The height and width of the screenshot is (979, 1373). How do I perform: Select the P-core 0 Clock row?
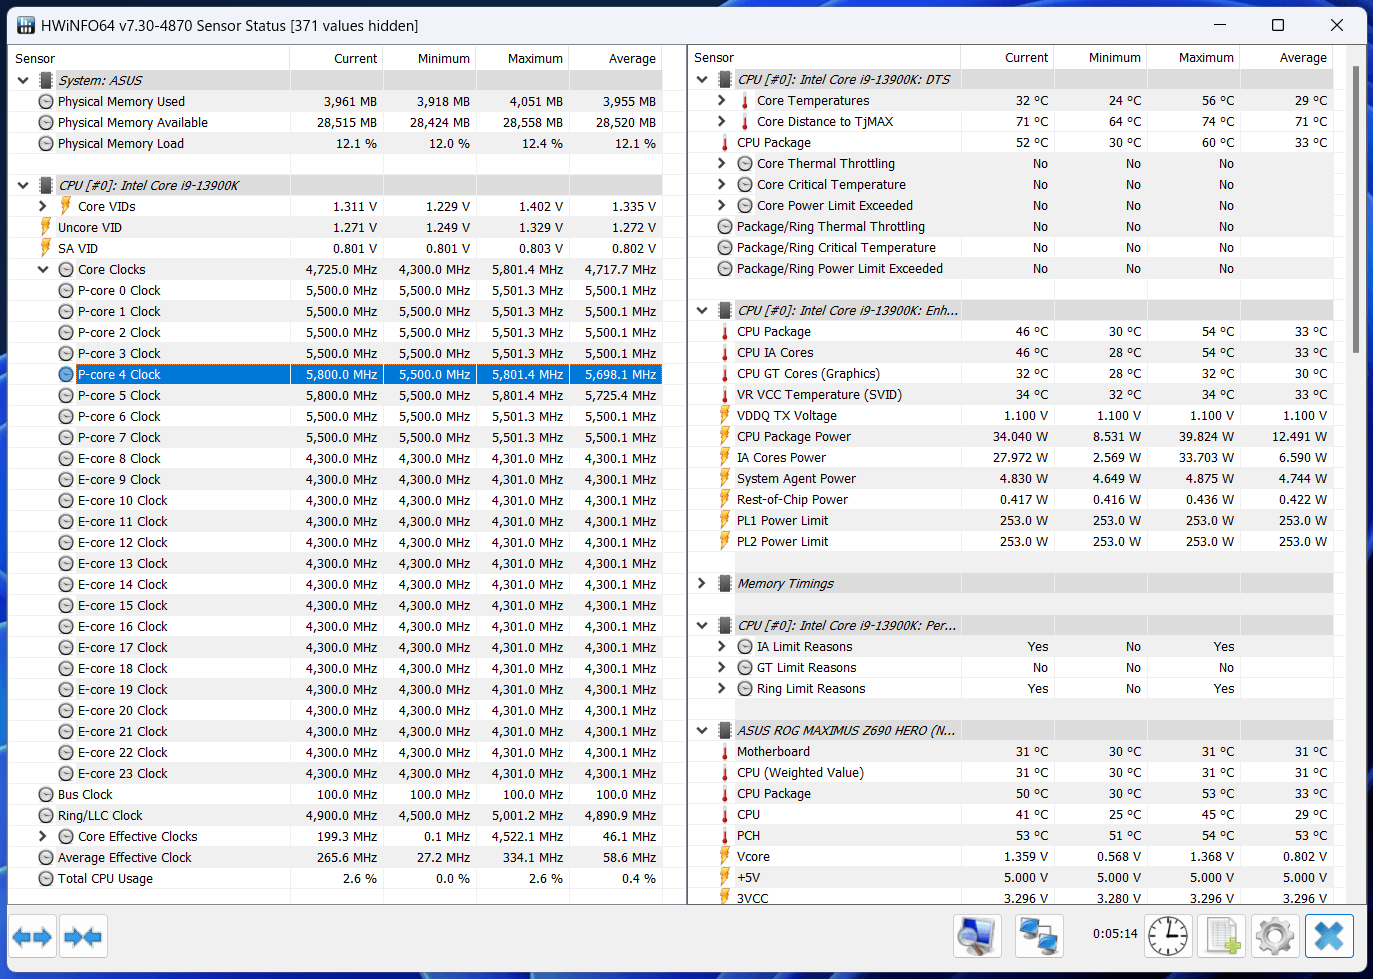335,290
